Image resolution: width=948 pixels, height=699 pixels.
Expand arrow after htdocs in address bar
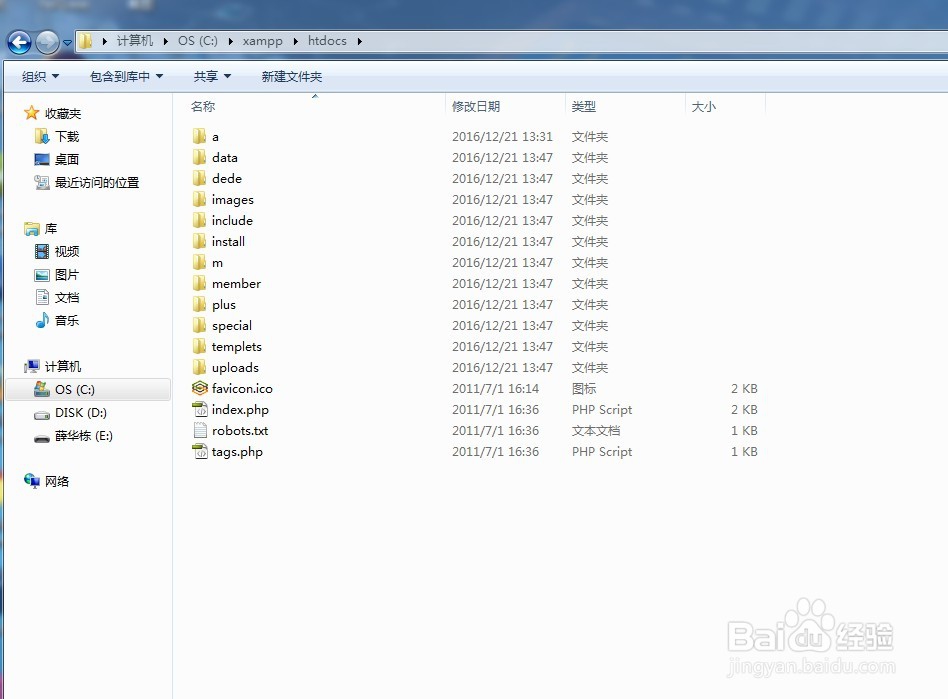pyautogui.click(x=360, y=41)
